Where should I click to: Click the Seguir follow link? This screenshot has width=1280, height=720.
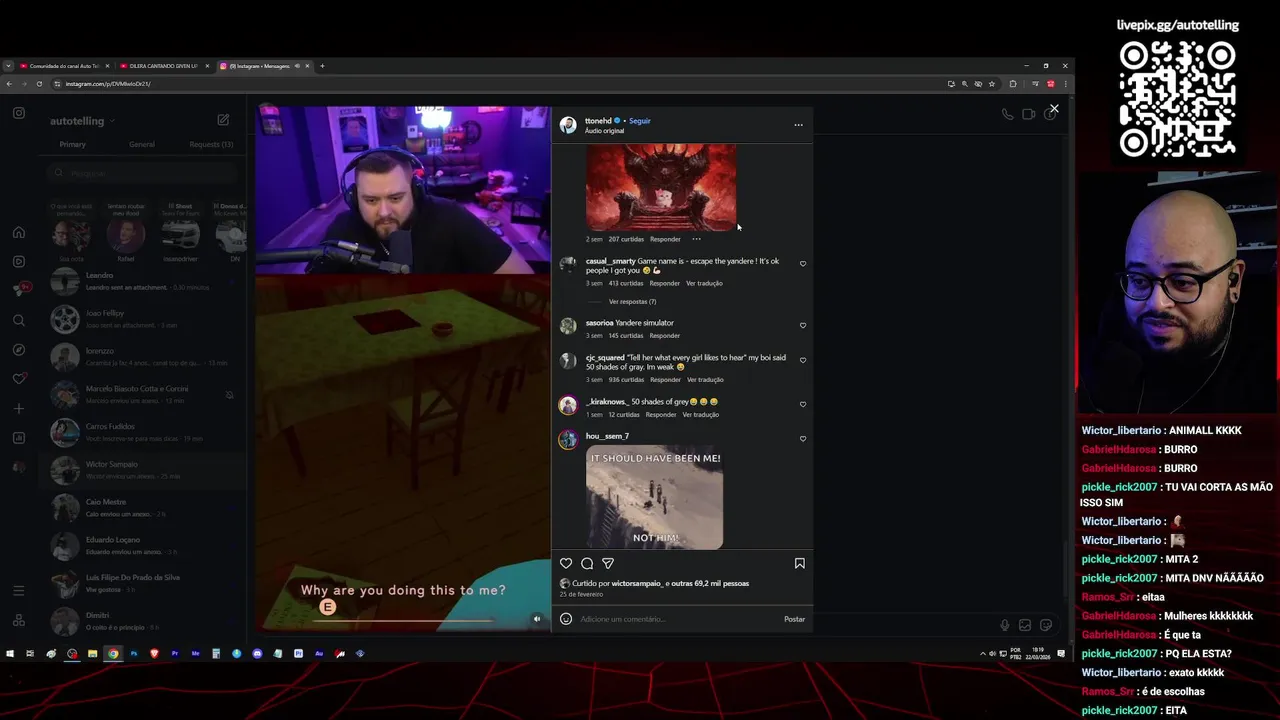click(x=640, y=121)
